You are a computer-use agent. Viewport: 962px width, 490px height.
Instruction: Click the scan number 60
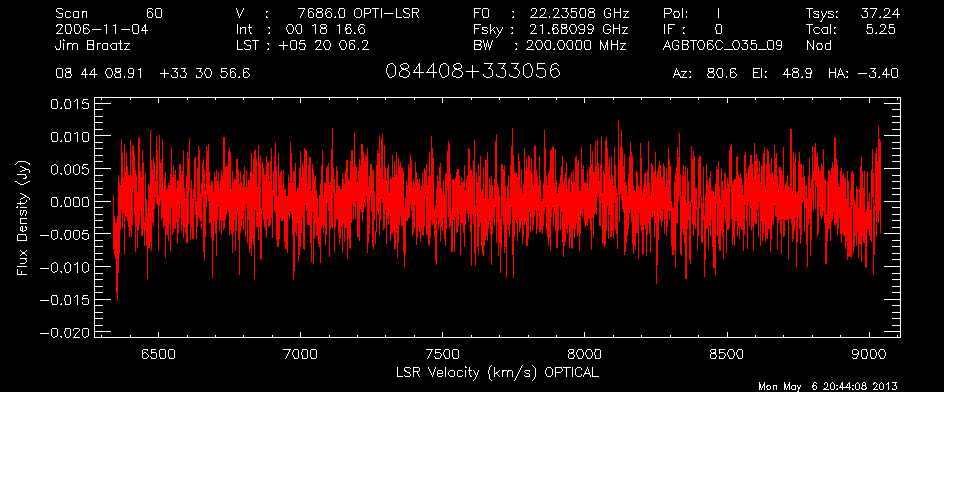155,13
